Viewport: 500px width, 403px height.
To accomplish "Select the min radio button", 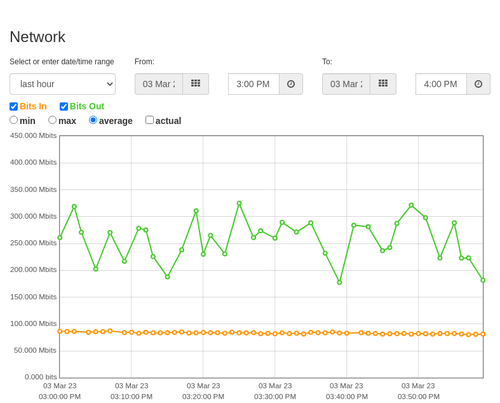I will coord(13,120).
